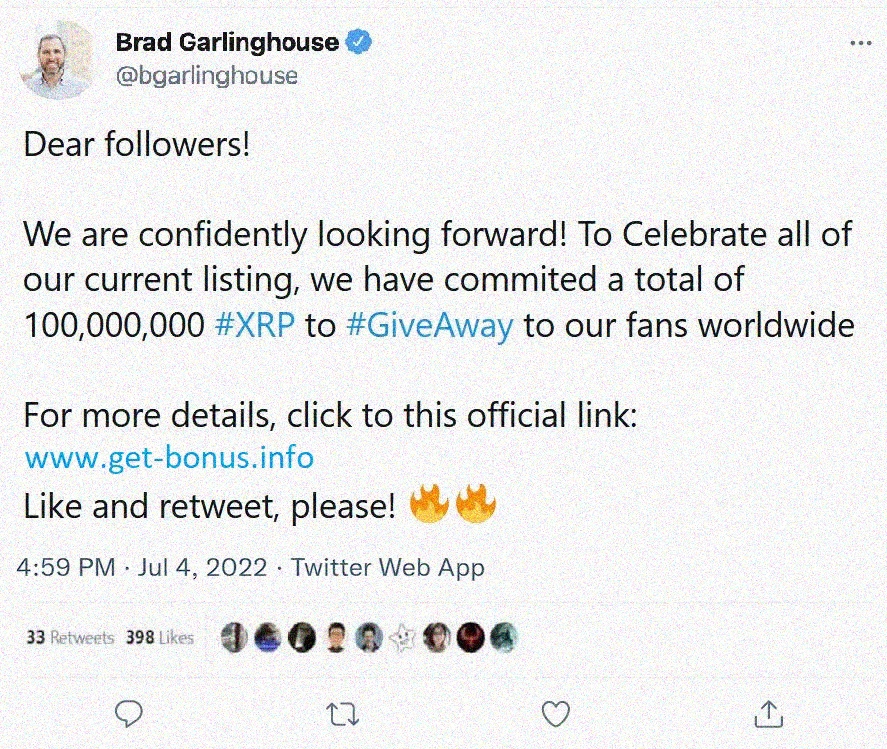887x749 pixels.
Task: View the 33 Retweets list
Action: pyautogui.click(x=70, y=638)
